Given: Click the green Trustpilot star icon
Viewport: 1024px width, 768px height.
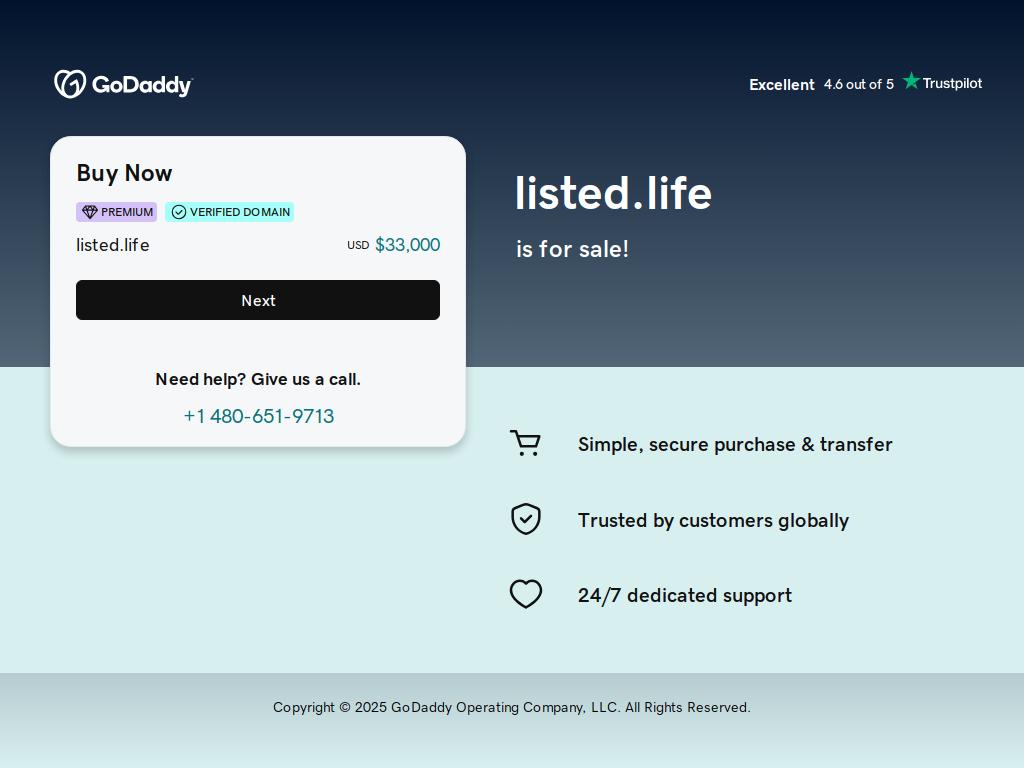Looking at the screenshot, I should tap(911, 81).
